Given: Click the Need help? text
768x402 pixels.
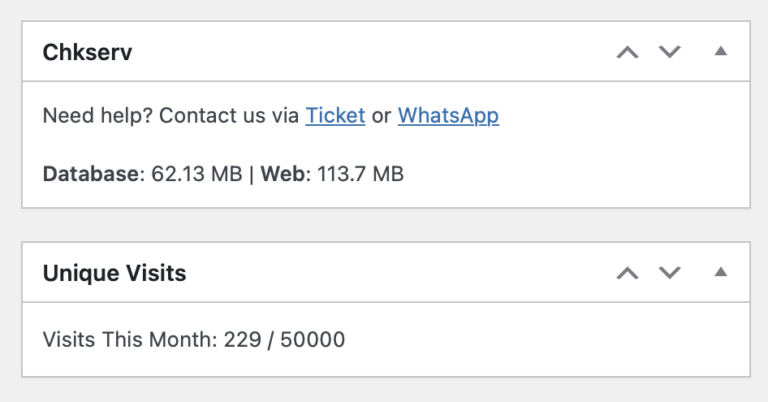Looking at the screenshot, I should (97, 115).
